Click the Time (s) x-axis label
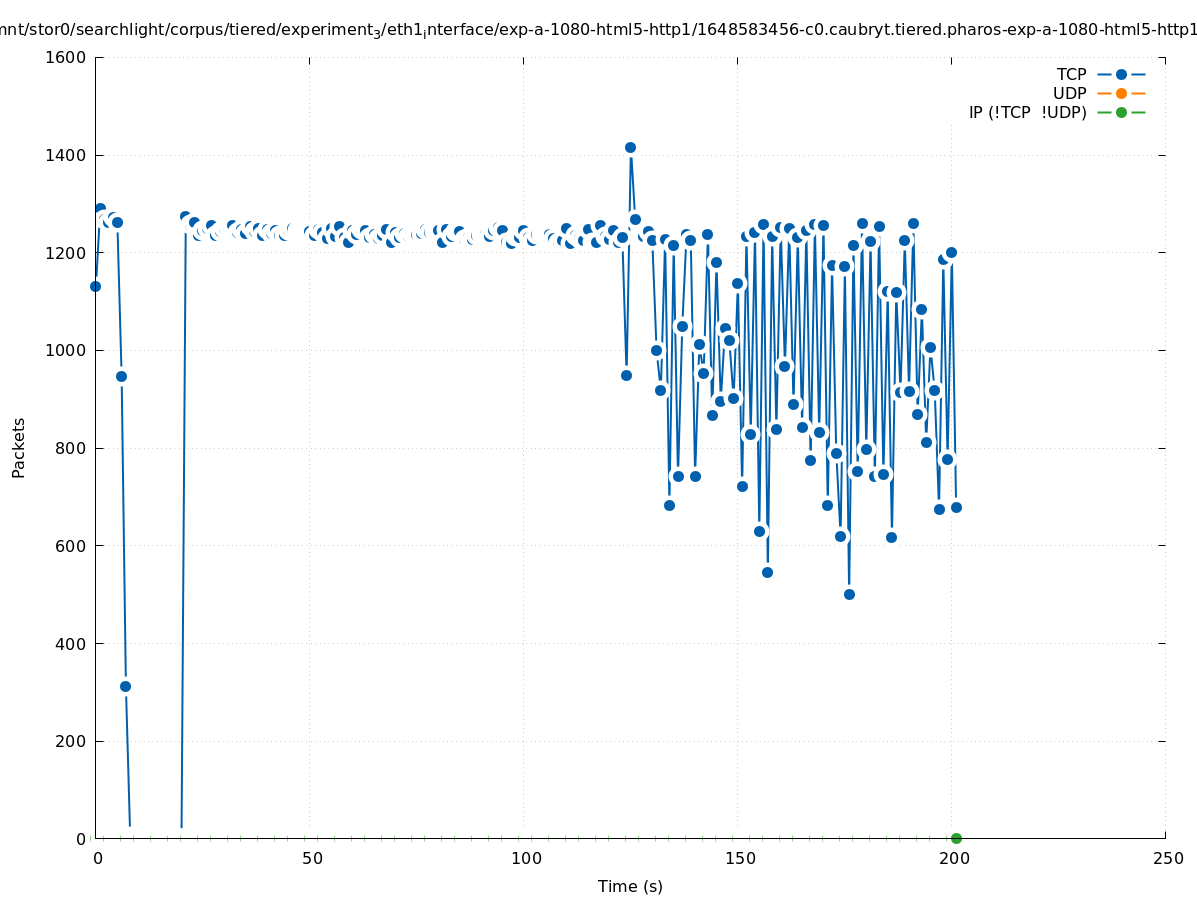 (x=630, y=886)
